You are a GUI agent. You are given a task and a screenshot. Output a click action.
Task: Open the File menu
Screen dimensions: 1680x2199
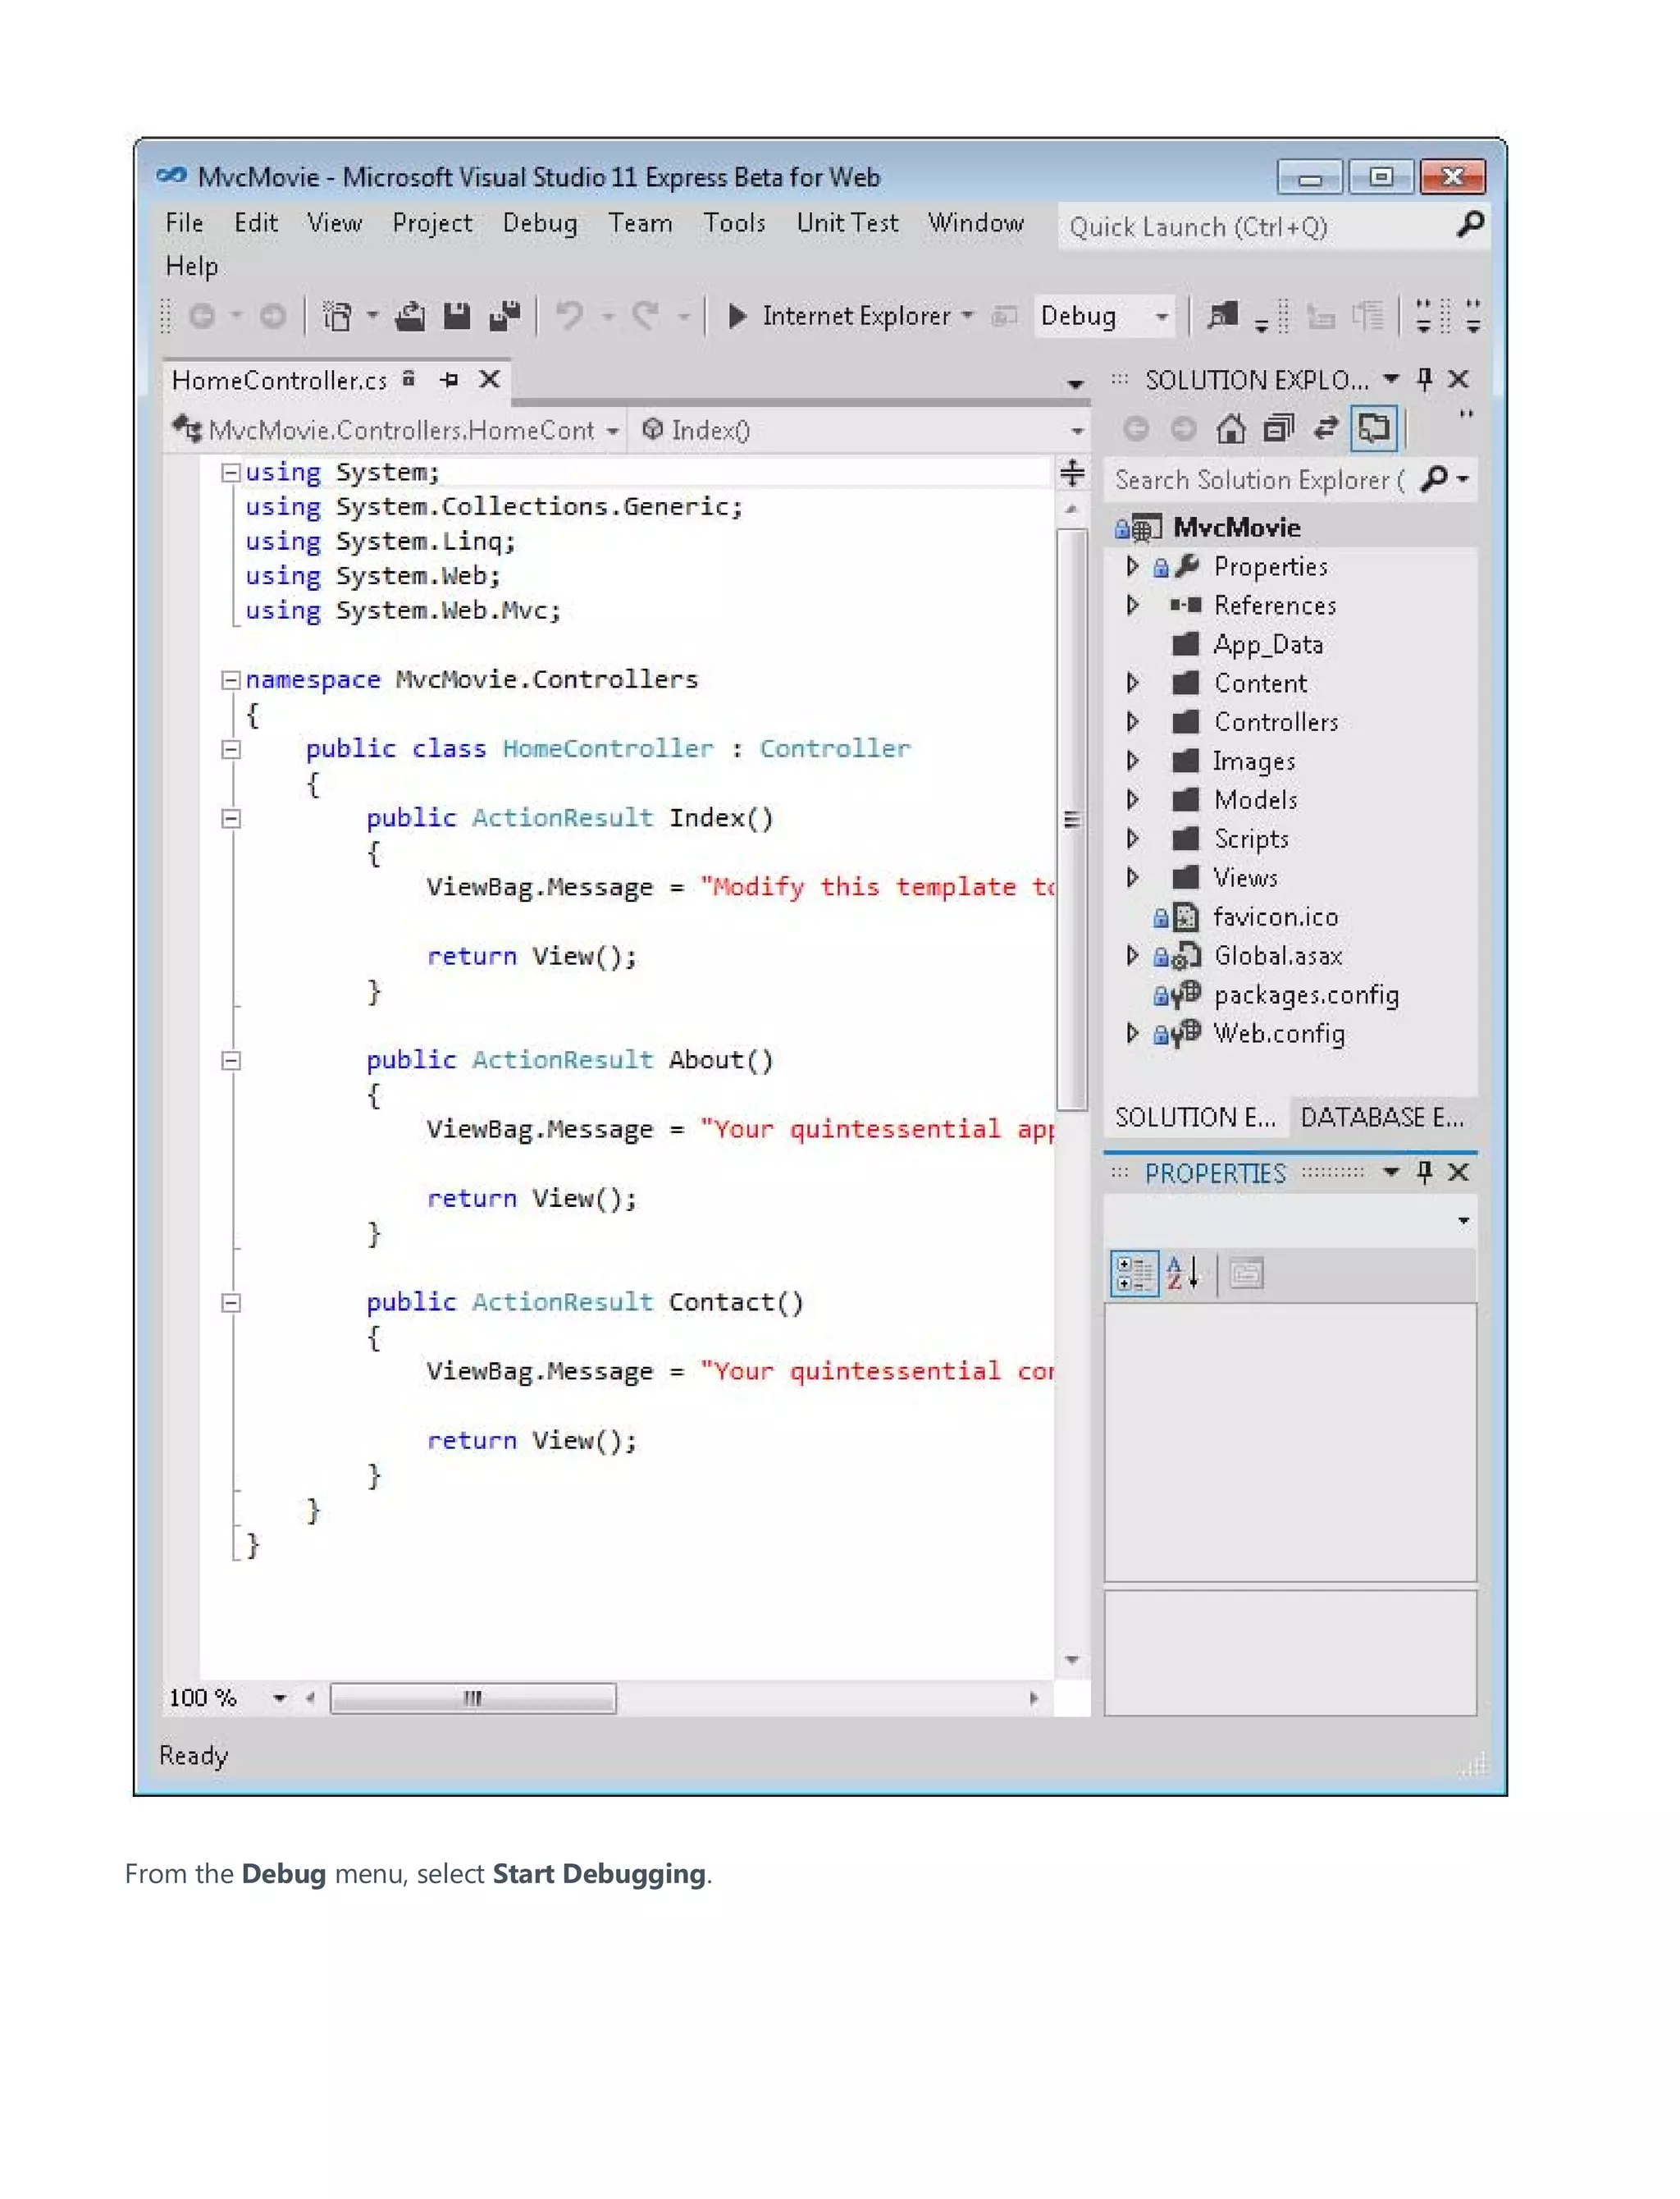(x=184, y=223)
